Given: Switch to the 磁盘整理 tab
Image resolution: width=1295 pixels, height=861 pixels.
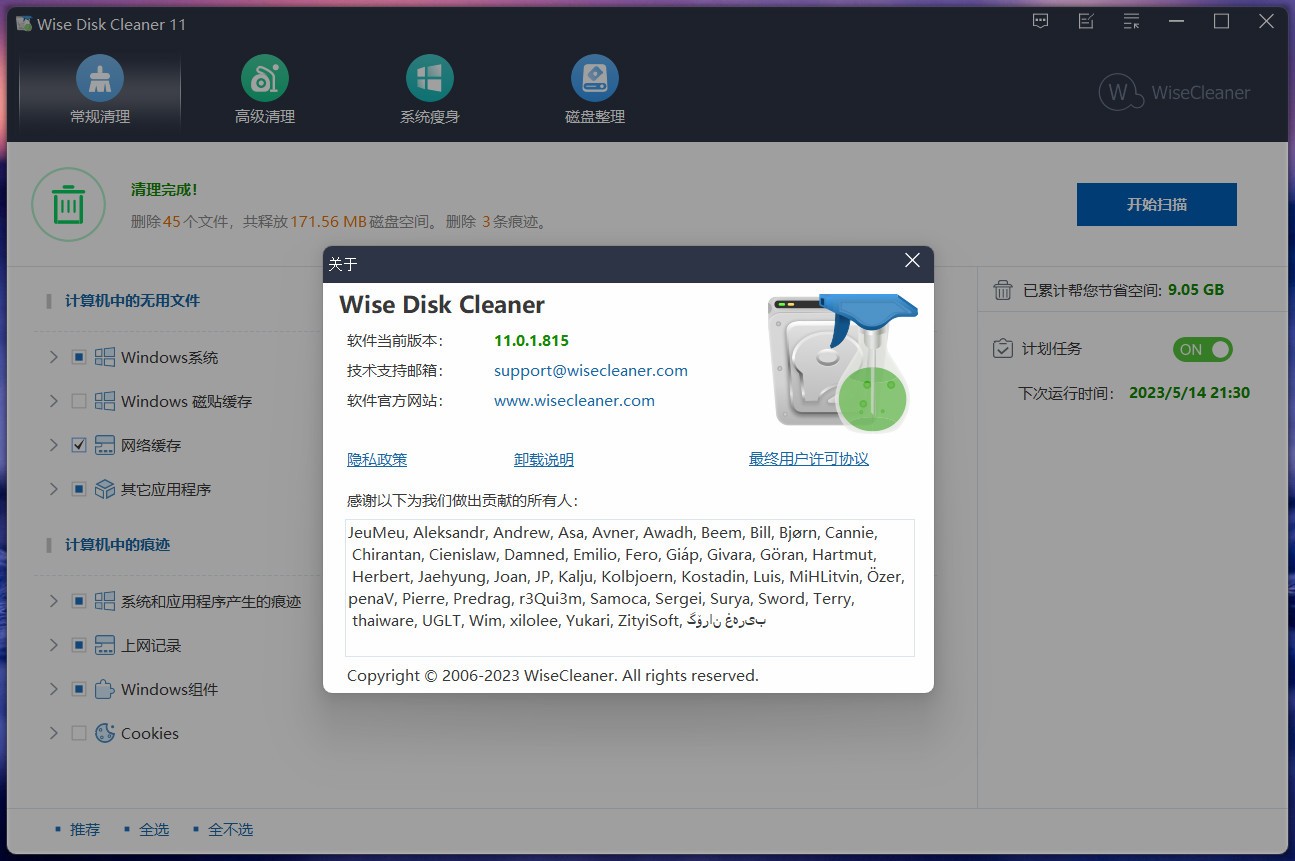Looking at the screenshot, I should [595, 90].
